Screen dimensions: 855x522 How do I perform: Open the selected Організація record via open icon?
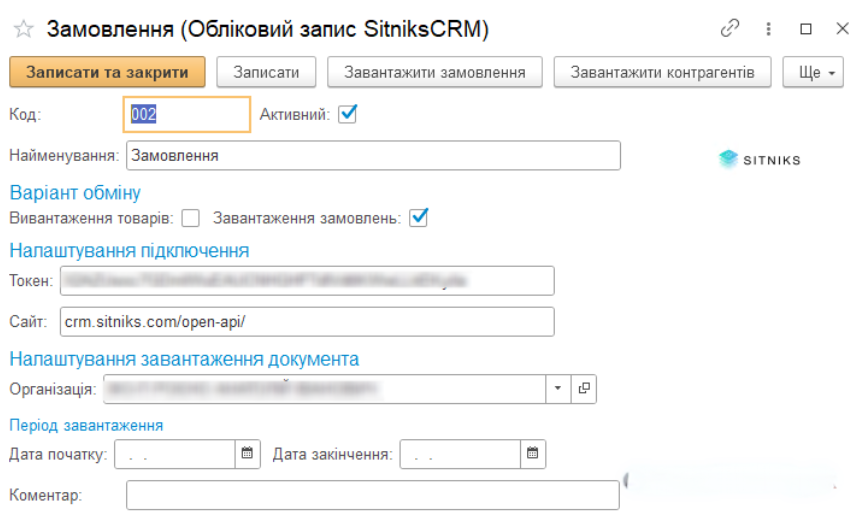click(584, 388)
